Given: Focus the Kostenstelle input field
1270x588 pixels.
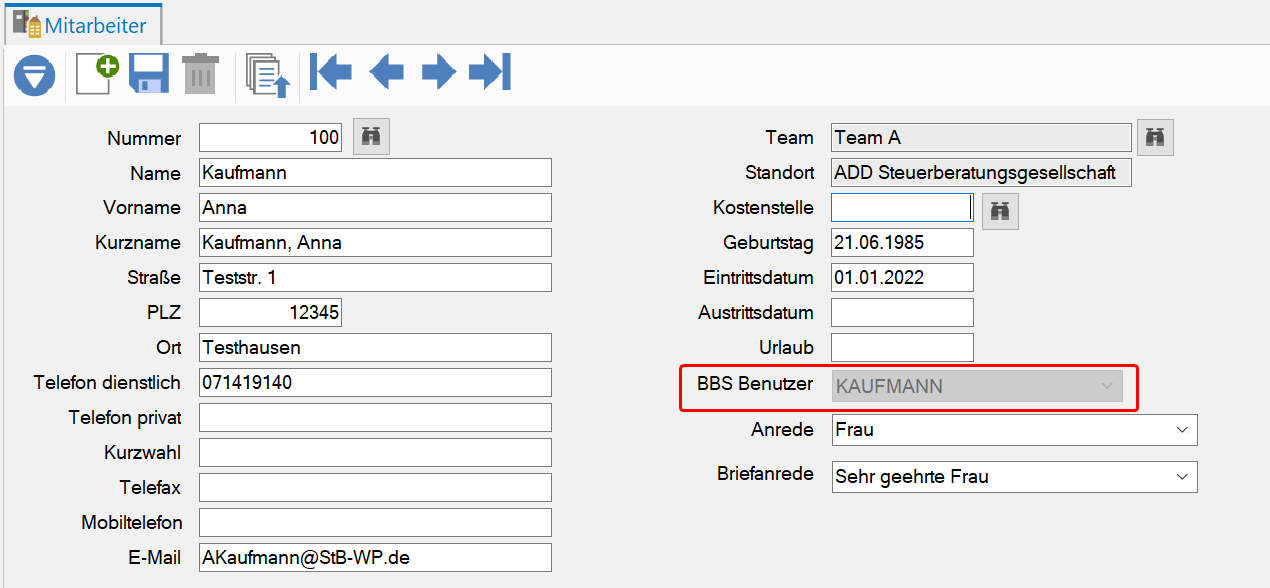Looking at the screenshot, I should click(902, 208).
